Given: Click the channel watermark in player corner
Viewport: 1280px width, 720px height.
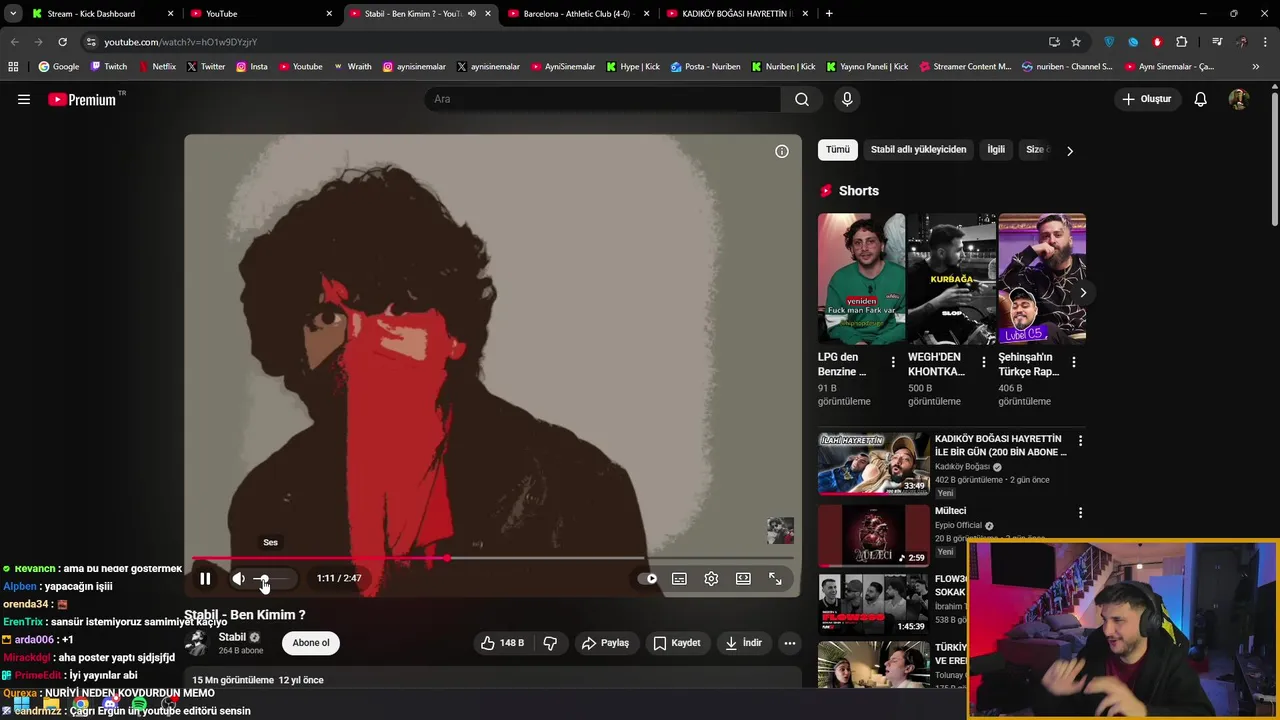Looking at the screenshot, I should point(780,530).
